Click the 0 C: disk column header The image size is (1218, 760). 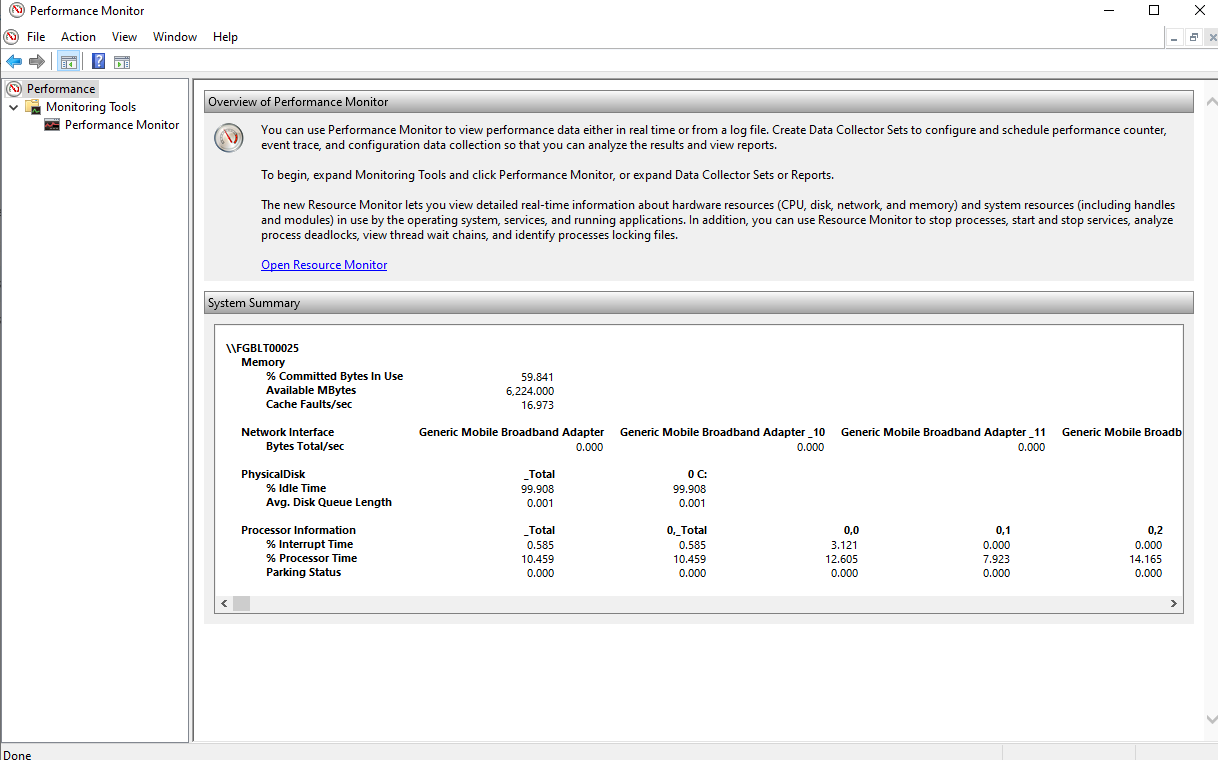click(697, 474)
